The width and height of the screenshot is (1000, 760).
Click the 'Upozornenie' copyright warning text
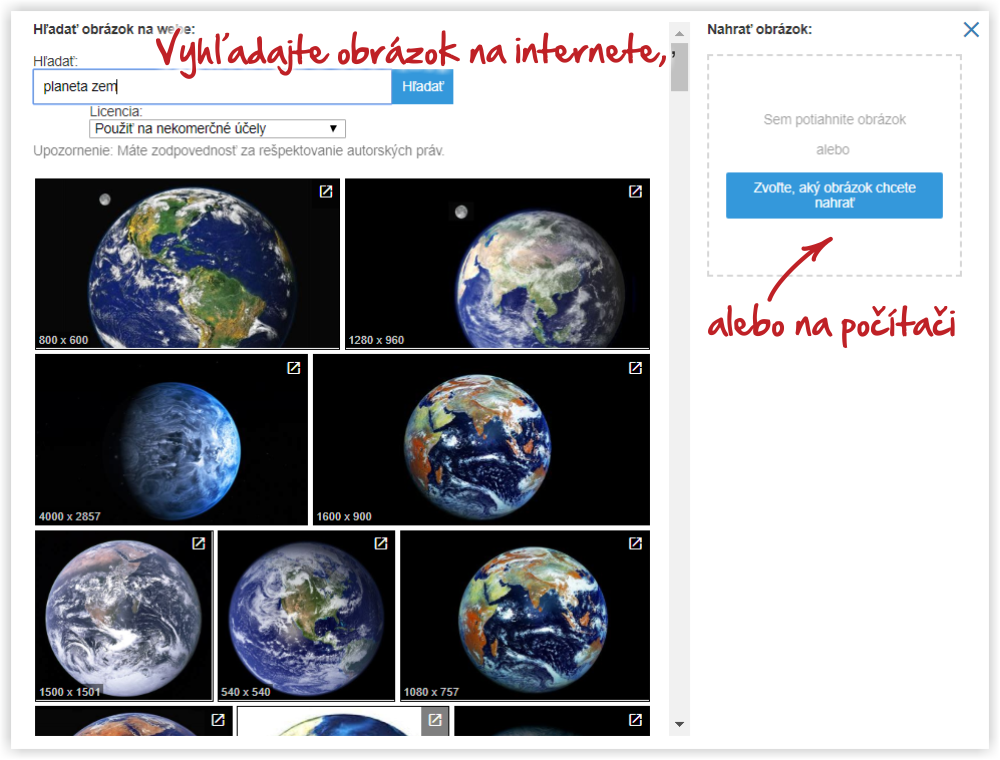(x=239, y=151)
